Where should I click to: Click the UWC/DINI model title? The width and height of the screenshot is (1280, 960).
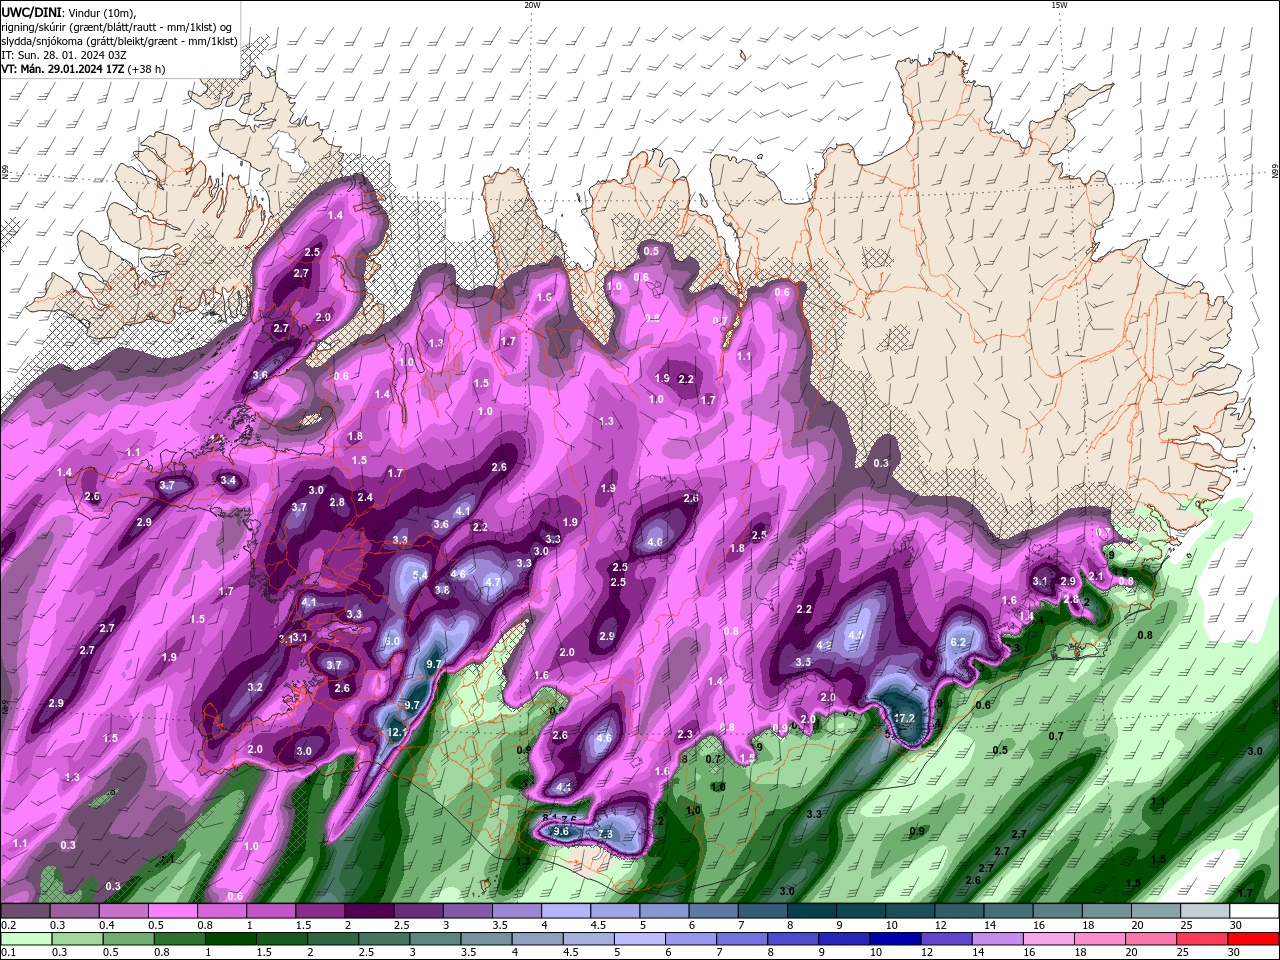coord(31,12)
